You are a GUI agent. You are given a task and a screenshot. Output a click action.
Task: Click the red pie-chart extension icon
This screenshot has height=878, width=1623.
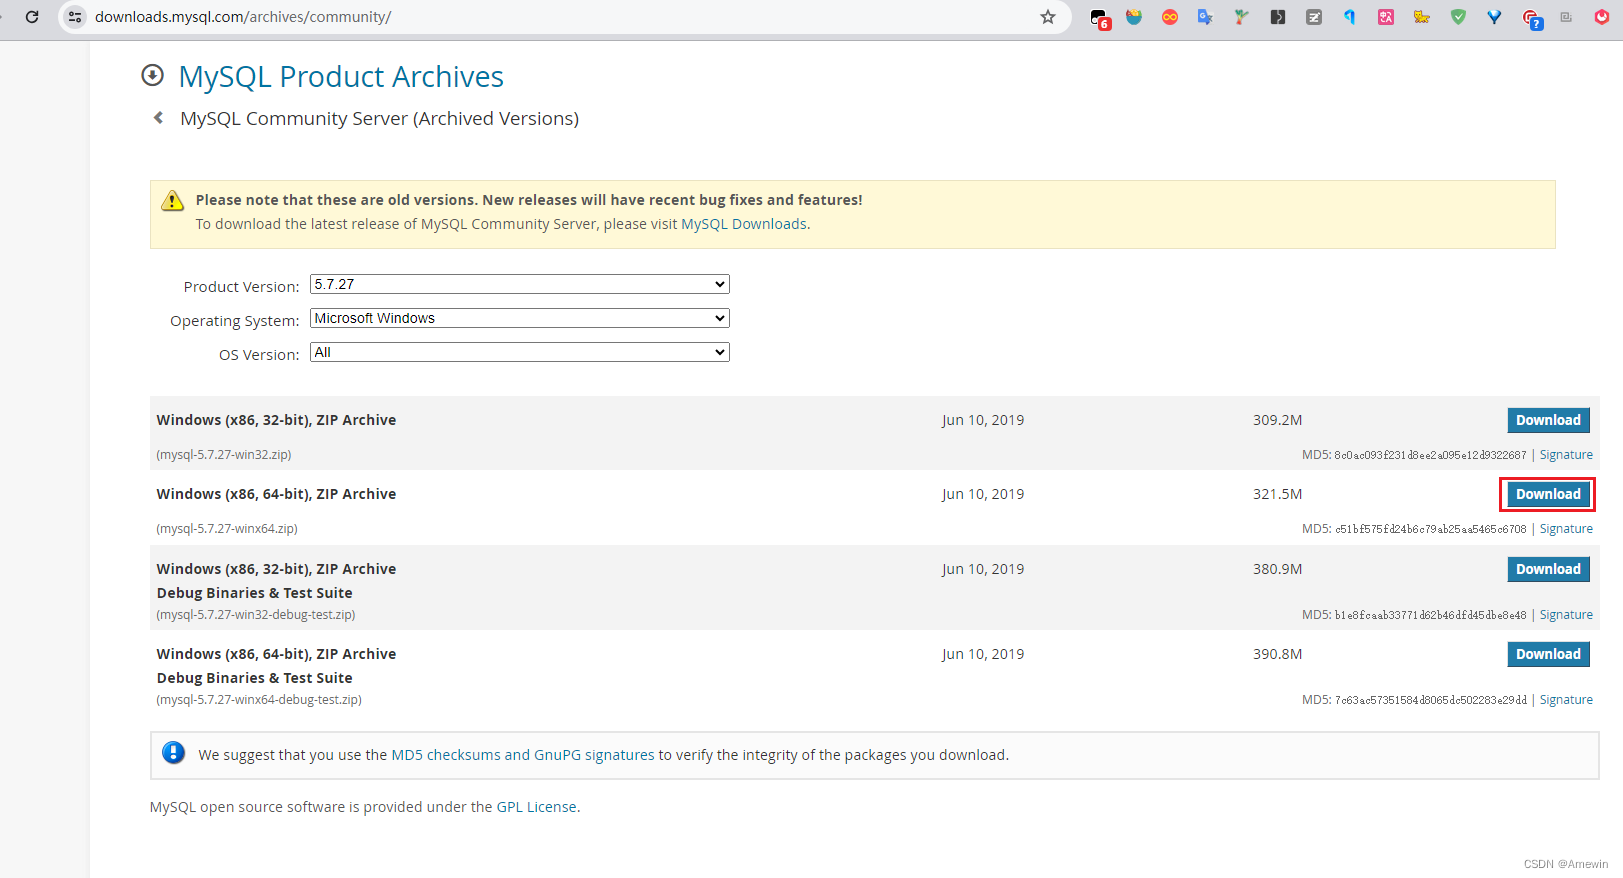coord(1602,17)
